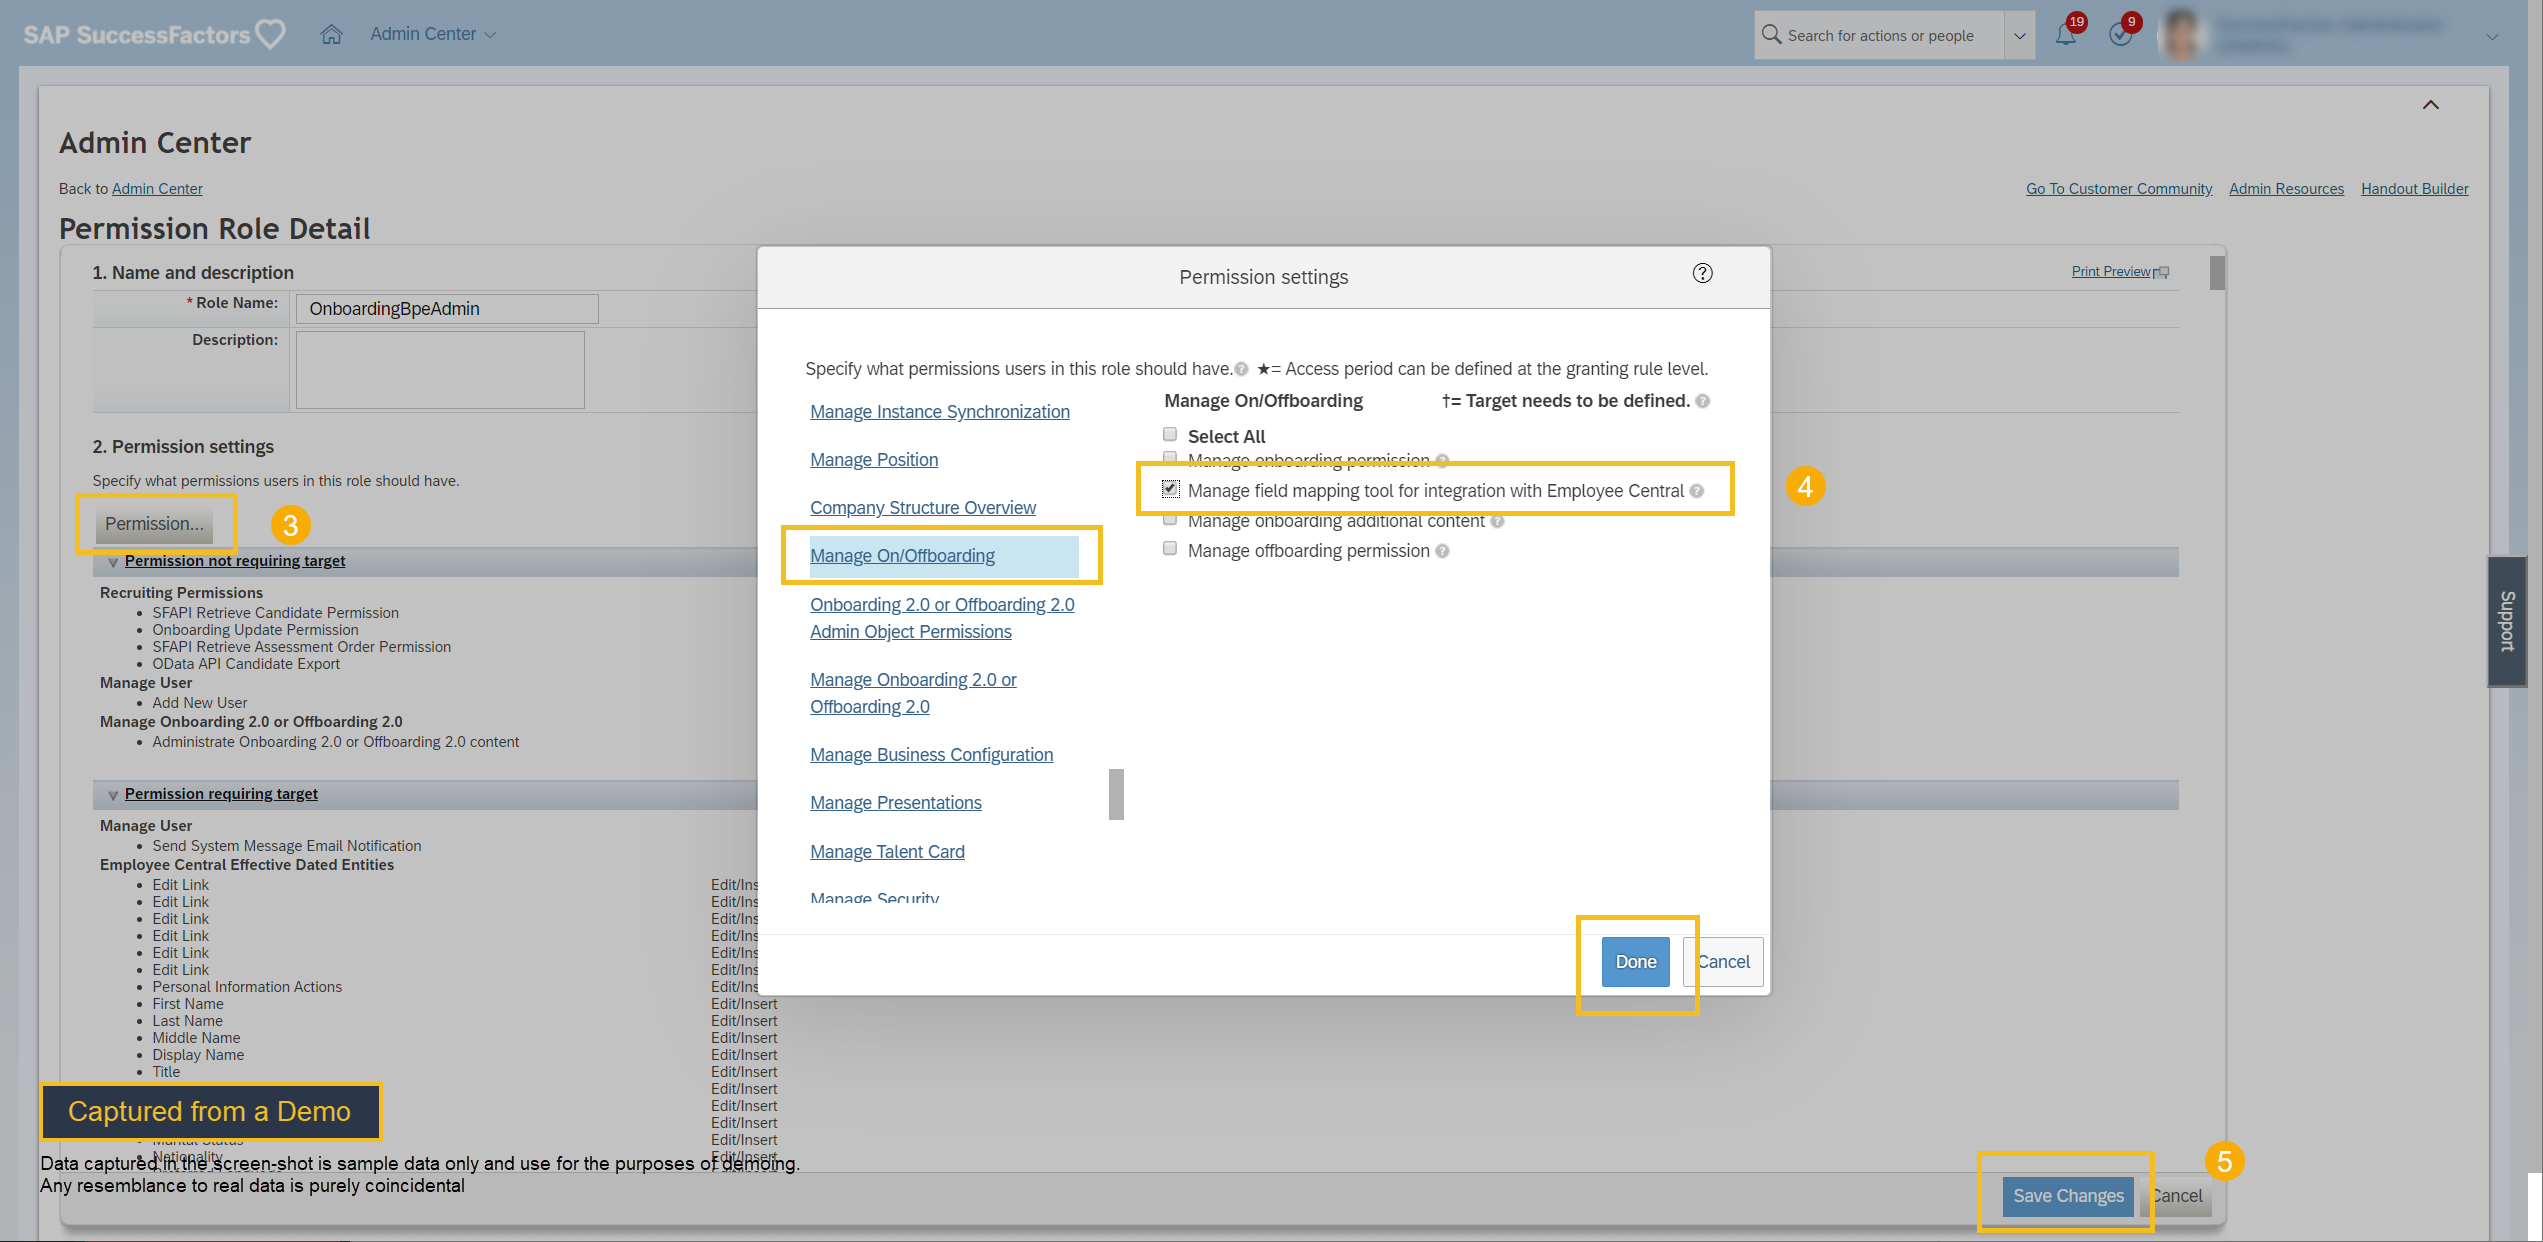This screenshot has height=1242, width=2543.
Task: Click help icon after Target needs to be defined
Action: [1703, 401]
